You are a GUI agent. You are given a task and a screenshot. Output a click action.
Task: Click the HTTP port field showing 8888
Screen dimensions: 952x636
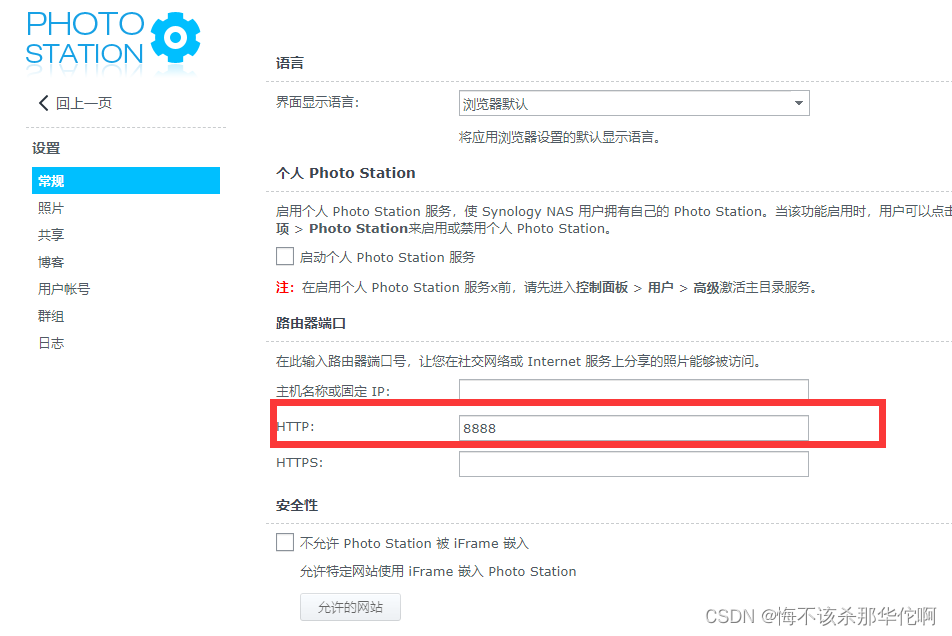(x=634, y=428)
